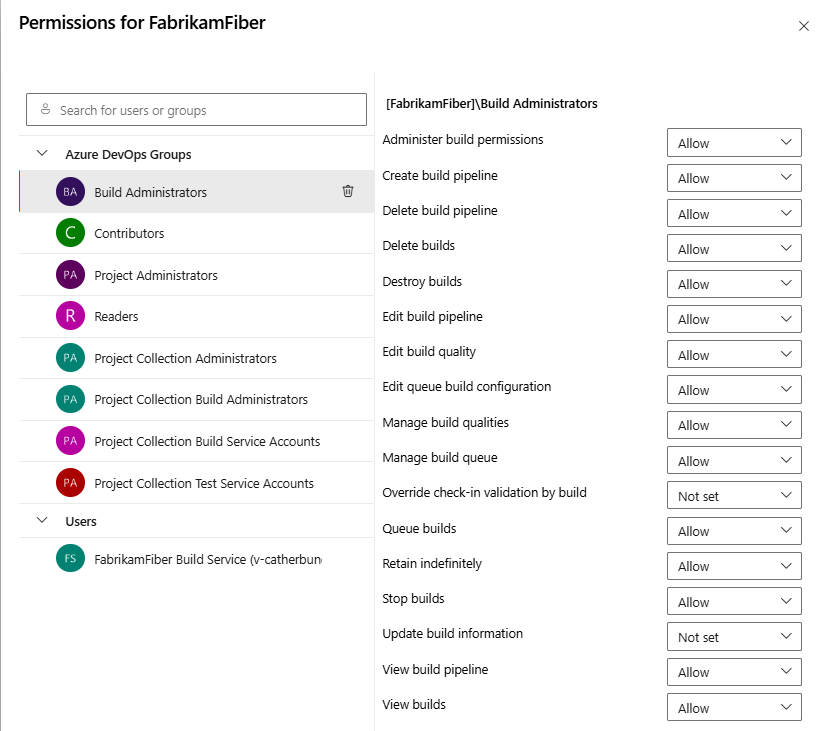Change the Delete builds permission setting
Viewport: 820px width, 731px height.
coord(734,248)
